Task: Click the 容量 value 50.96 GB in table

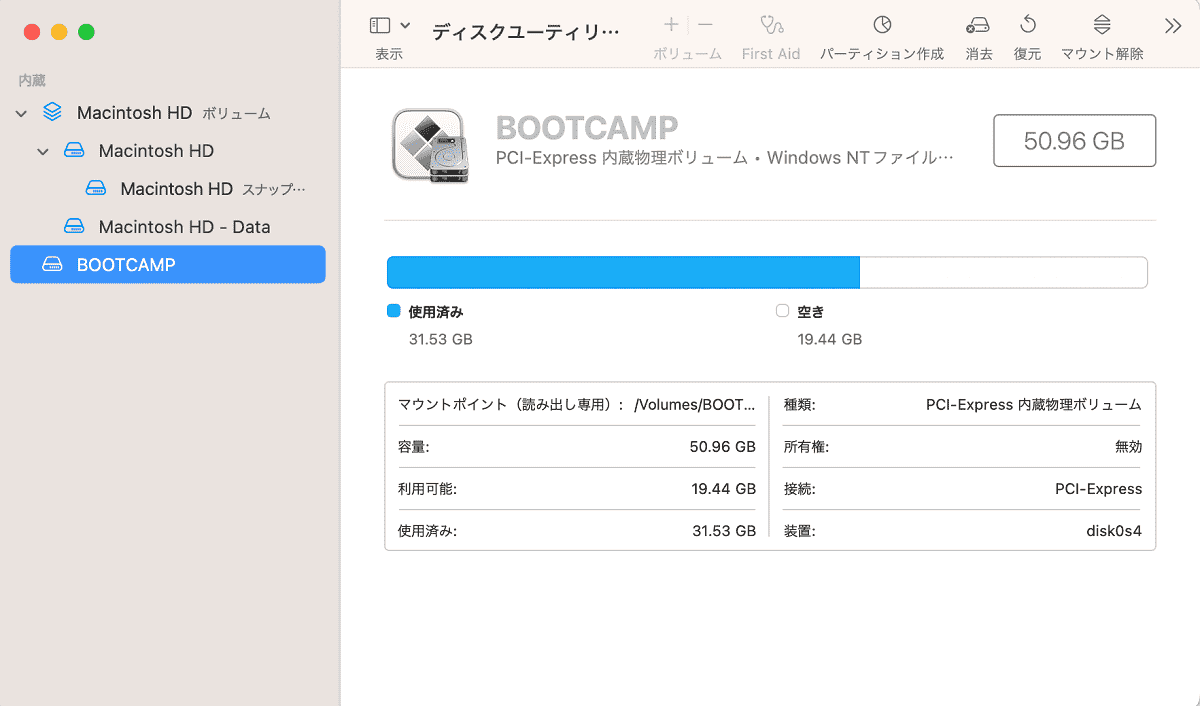Action: point(722,447)
